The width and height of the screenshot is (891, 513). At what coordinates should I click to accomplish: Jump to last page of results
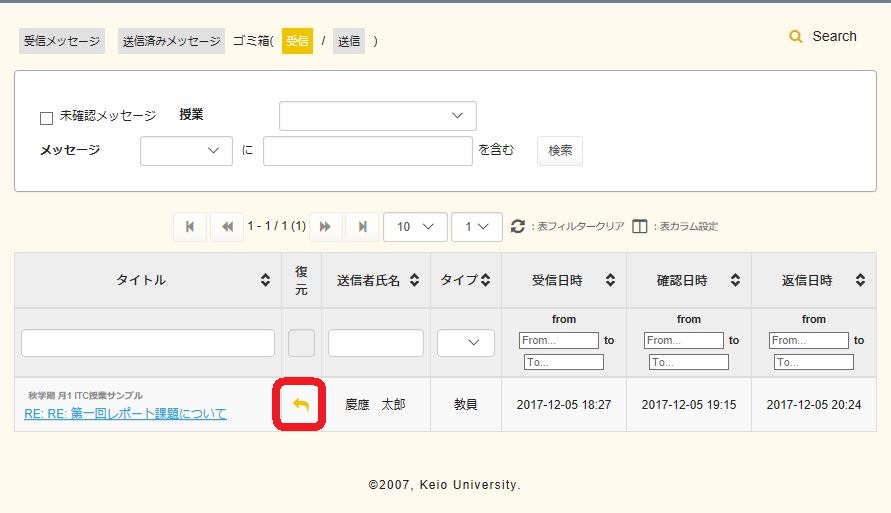362,227
